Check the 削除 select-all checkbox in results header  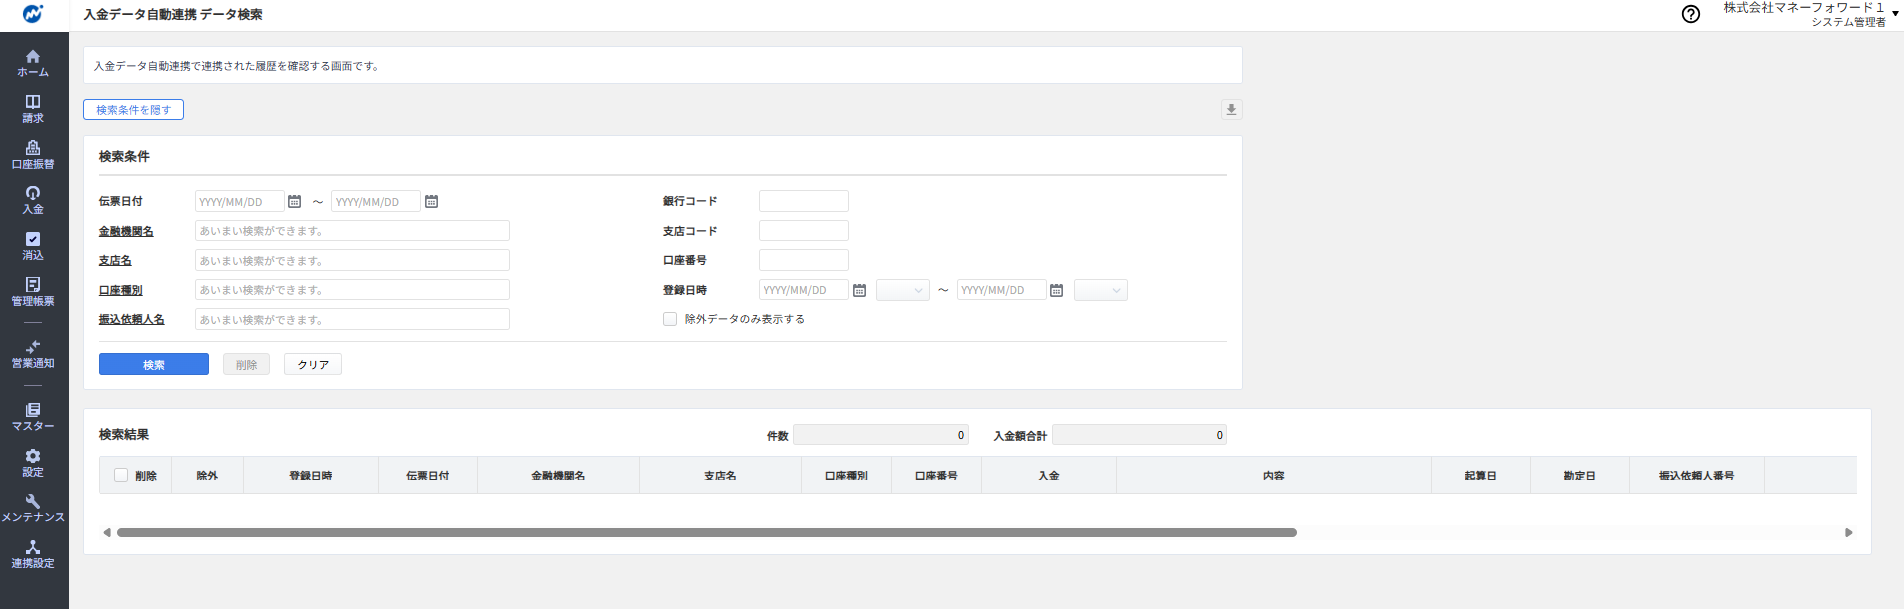point(121,476)
